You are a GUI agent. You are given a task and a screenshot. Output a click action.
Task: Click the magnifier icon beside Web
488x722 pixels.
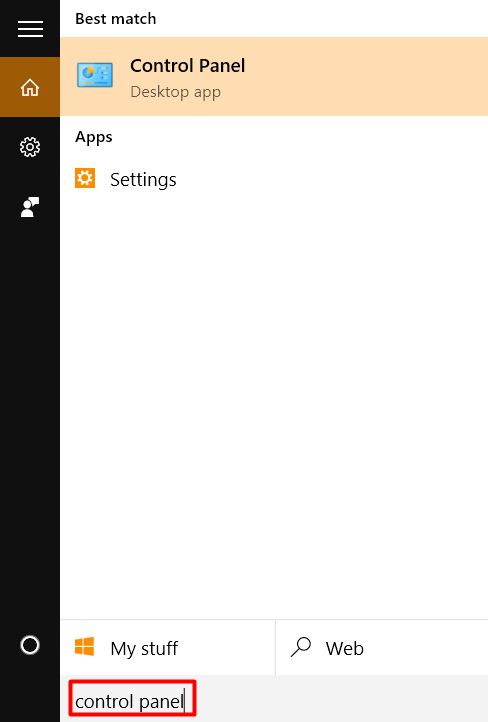tap(301, 647)
